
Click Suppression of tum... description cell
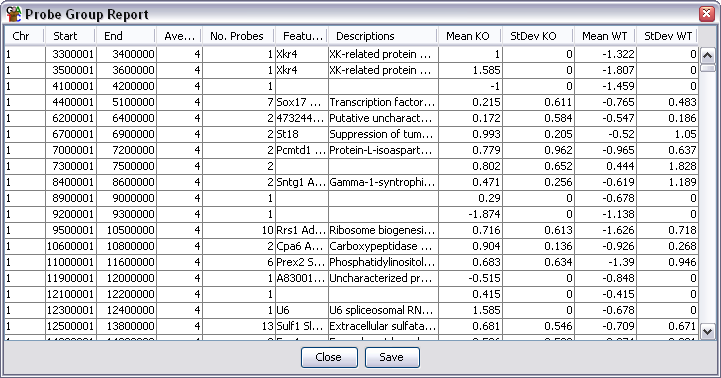pos(383,134)
